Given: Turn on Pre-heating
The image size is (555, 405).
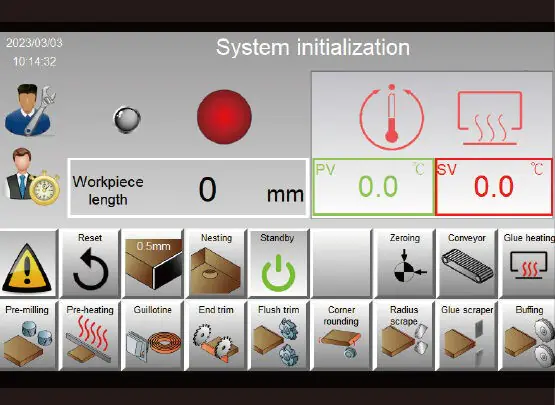Looking at the screenshot, I should pyautogui.click(x=90, y=335).
